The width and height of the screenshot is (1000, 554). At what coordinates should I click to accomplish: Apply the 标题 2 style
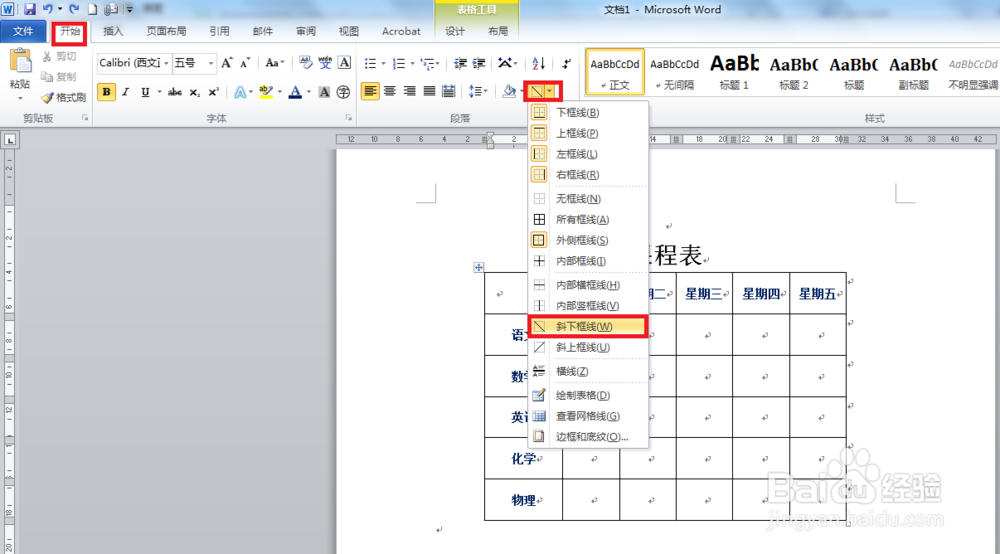tap(794, 72)
